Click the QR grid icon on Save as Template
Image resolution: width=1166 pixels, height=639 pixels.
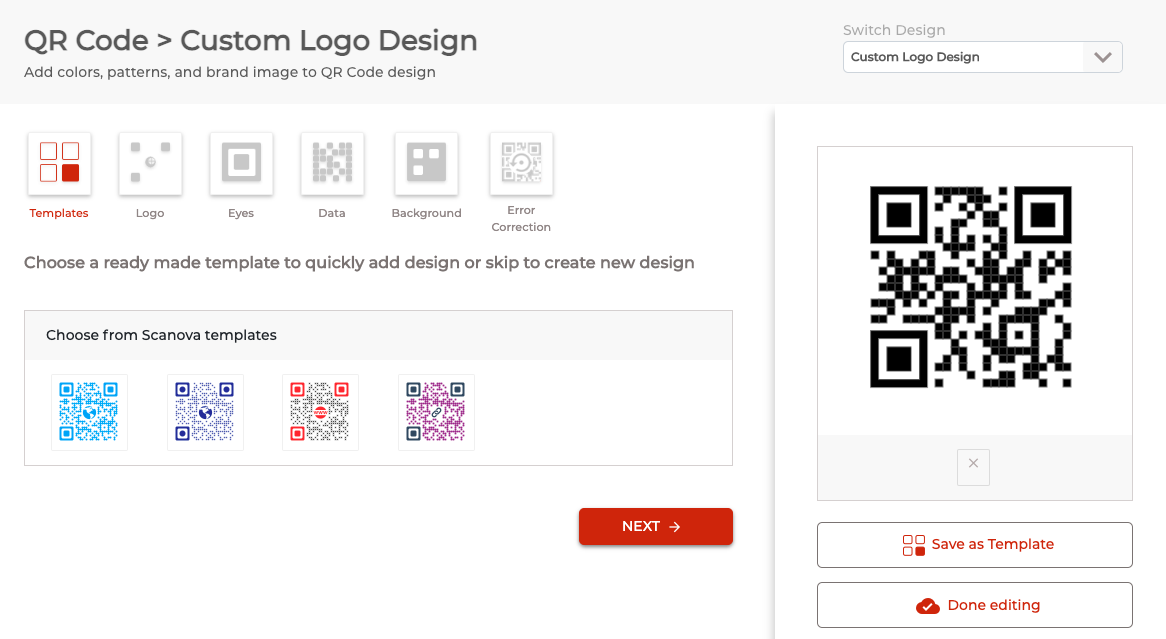[912, 544]
